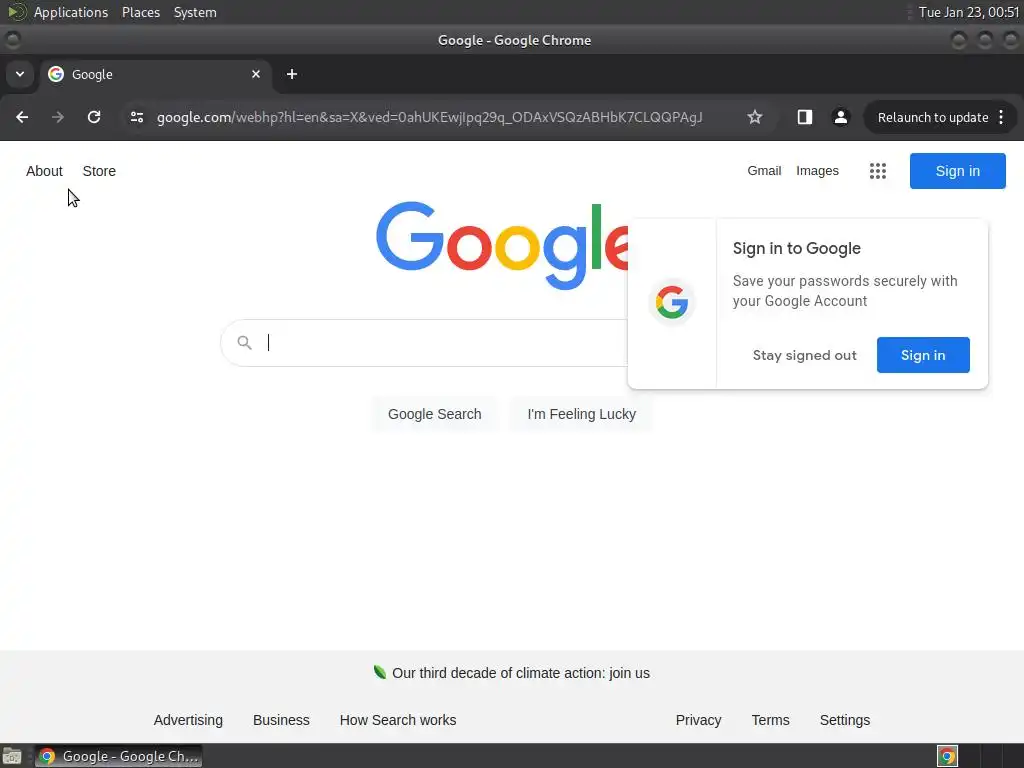Image resolution: width=1024 pixels, height=768 pixels.
Task: Reload the current page
Action: coord(94,117)
